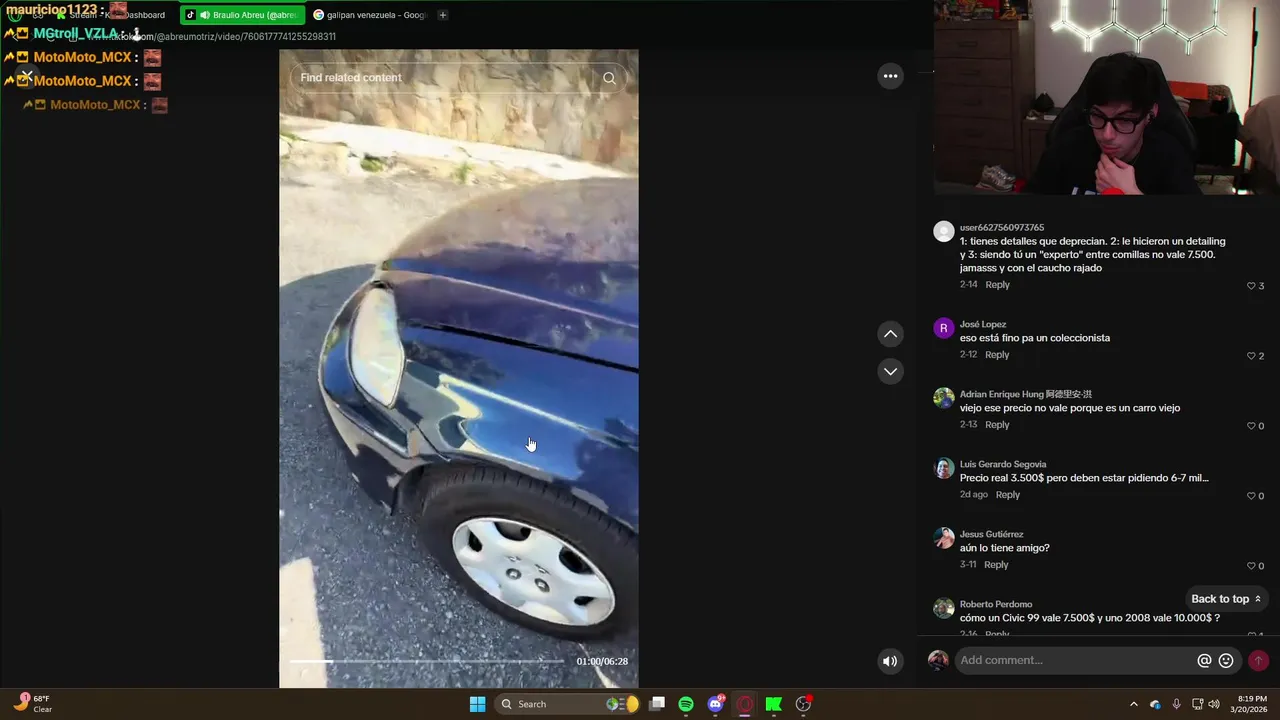Viewport: 1280px width, 720px height.
Task: Click your avatar beside Add comment
Action: click(x=938, y=660)
